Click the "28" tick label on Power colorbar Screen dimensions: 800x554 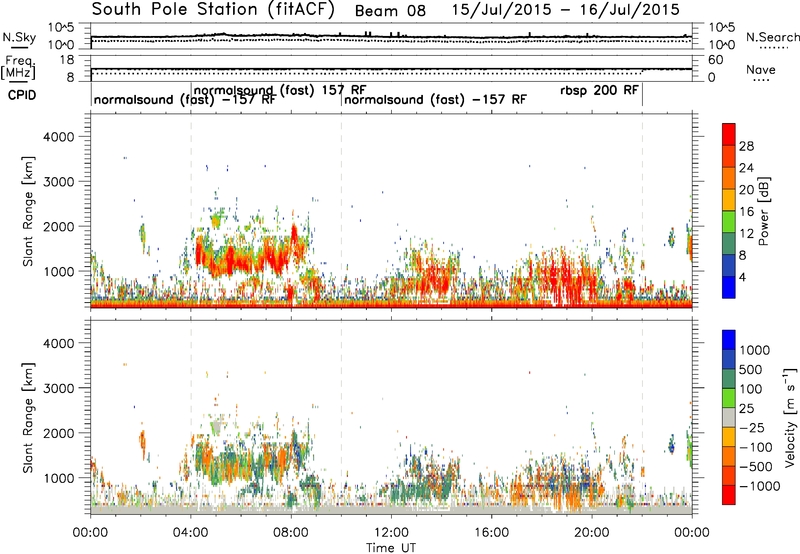[x=746, y=146]
